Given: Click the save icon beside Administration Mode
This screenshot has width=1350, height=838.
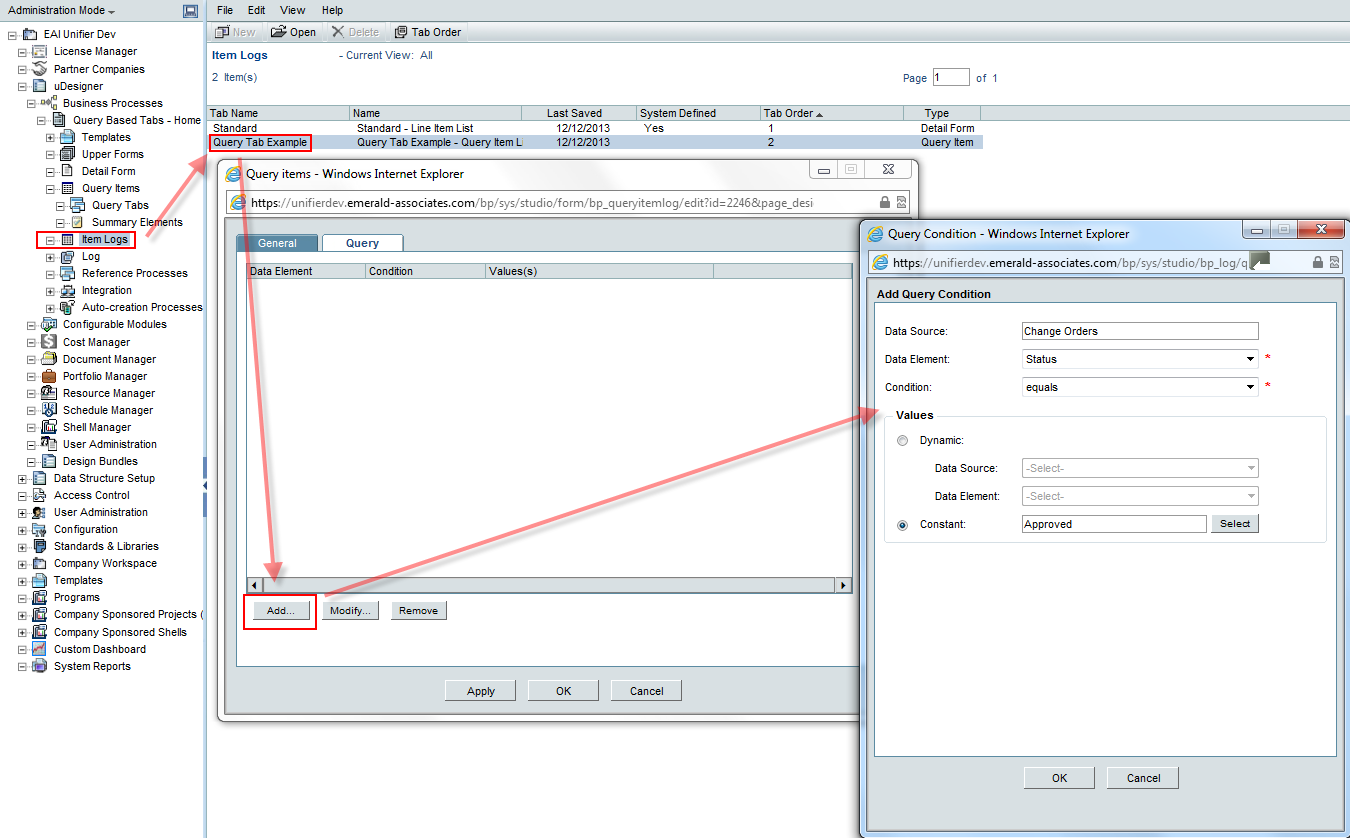Looking at the screenshot, I should (190, 11).
